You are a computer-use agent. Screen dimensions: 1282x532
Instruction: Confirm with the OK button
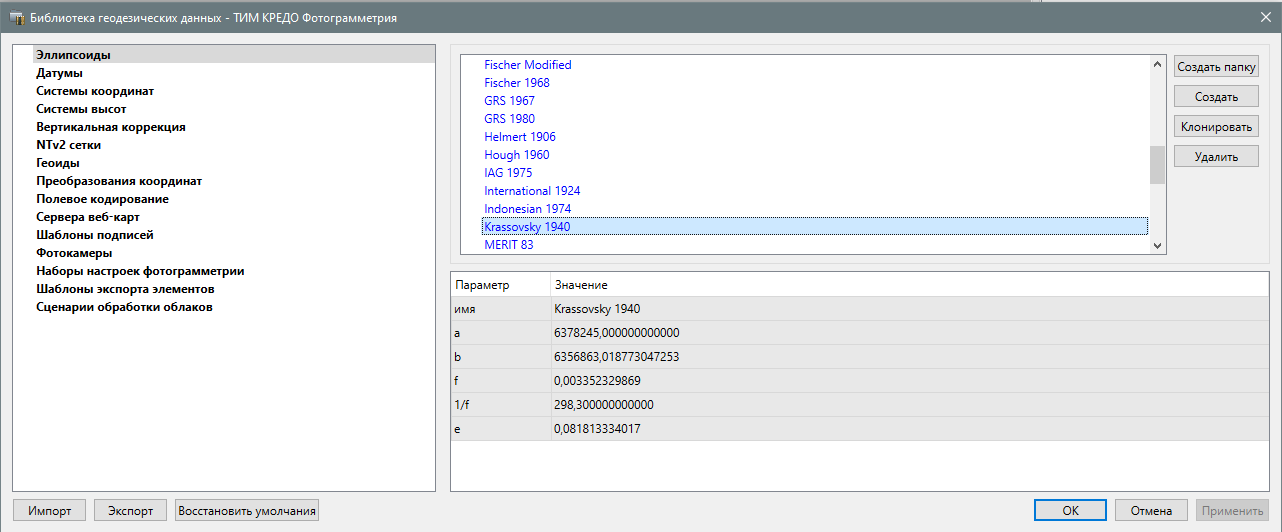[x=1070, y=510]
